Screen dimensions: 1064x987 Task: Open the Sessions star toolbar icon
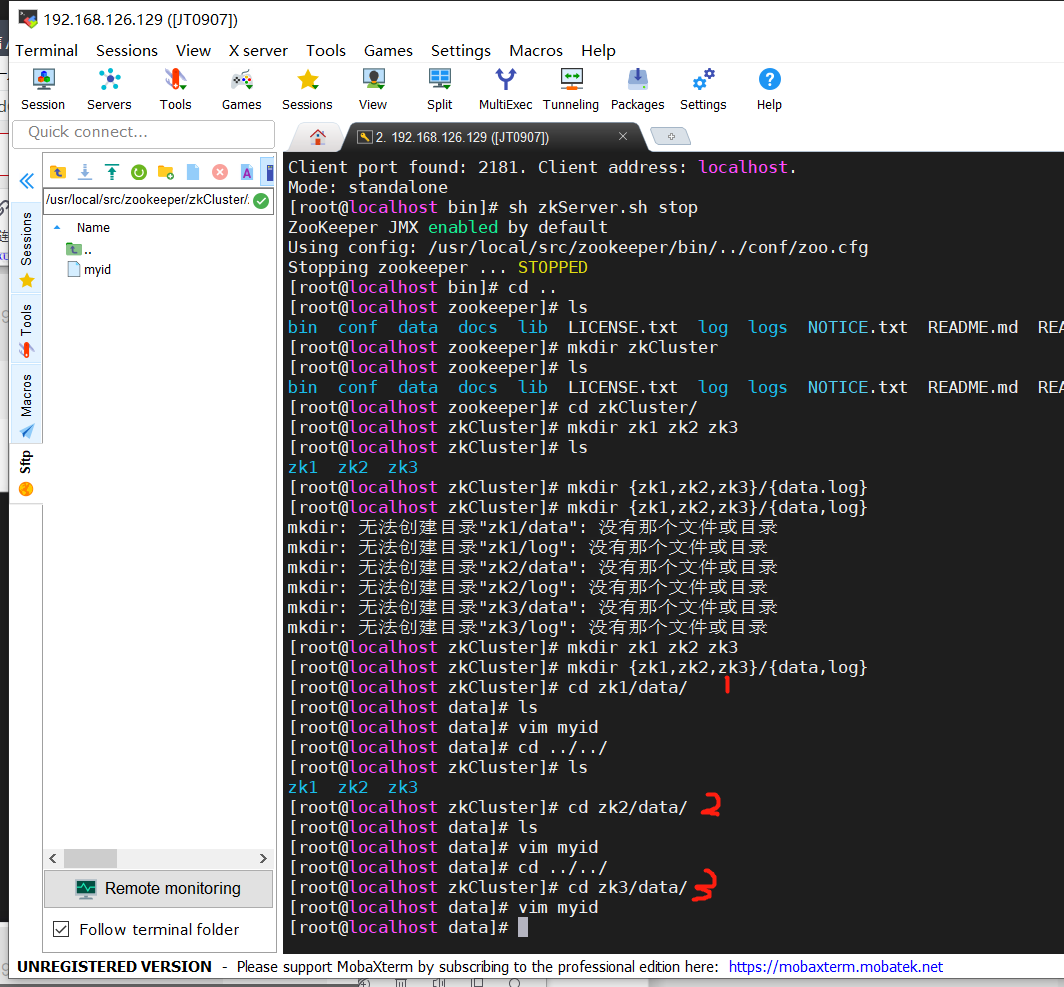click(307, 89)
